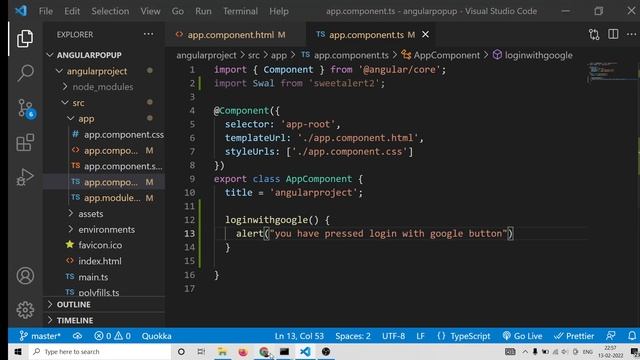Click the Open Changes compare icon
This screenshot has height=360, width=640.
coord(594,35)
